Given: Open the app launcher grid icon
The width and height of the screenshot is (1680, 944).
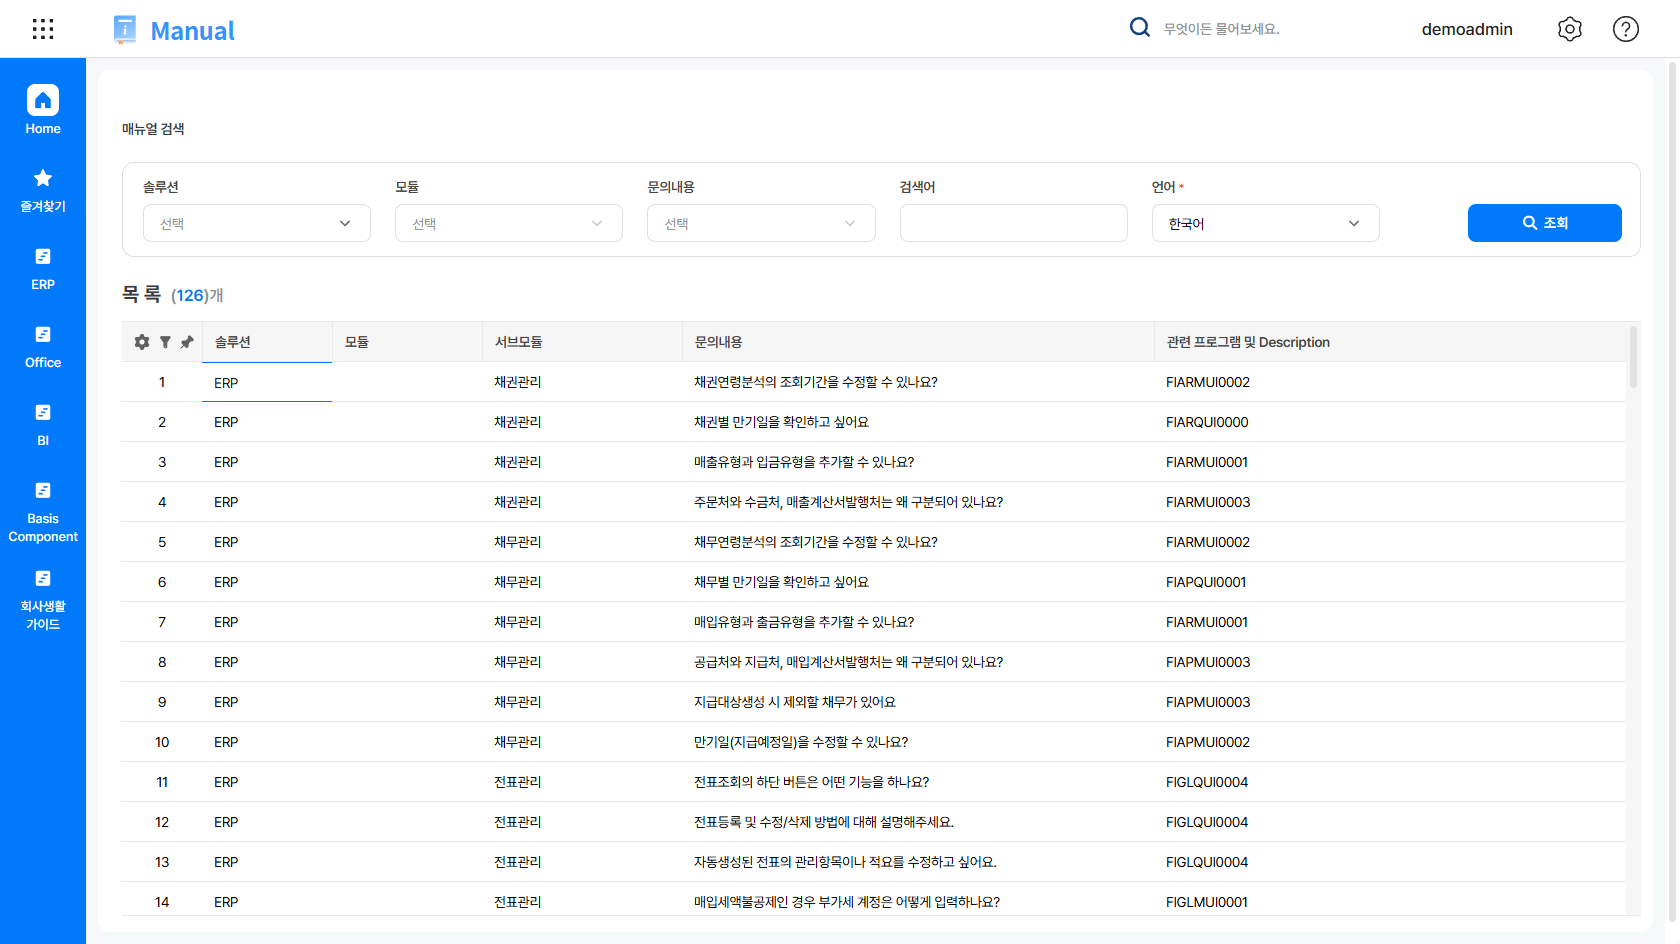Looking at the screenshot, I should click(x=43, y=29).
